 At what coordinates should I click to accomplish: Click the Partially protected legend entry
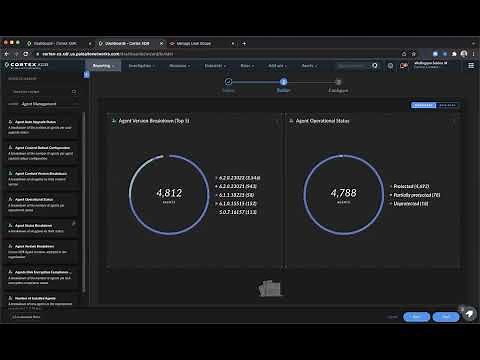point(415,195)
